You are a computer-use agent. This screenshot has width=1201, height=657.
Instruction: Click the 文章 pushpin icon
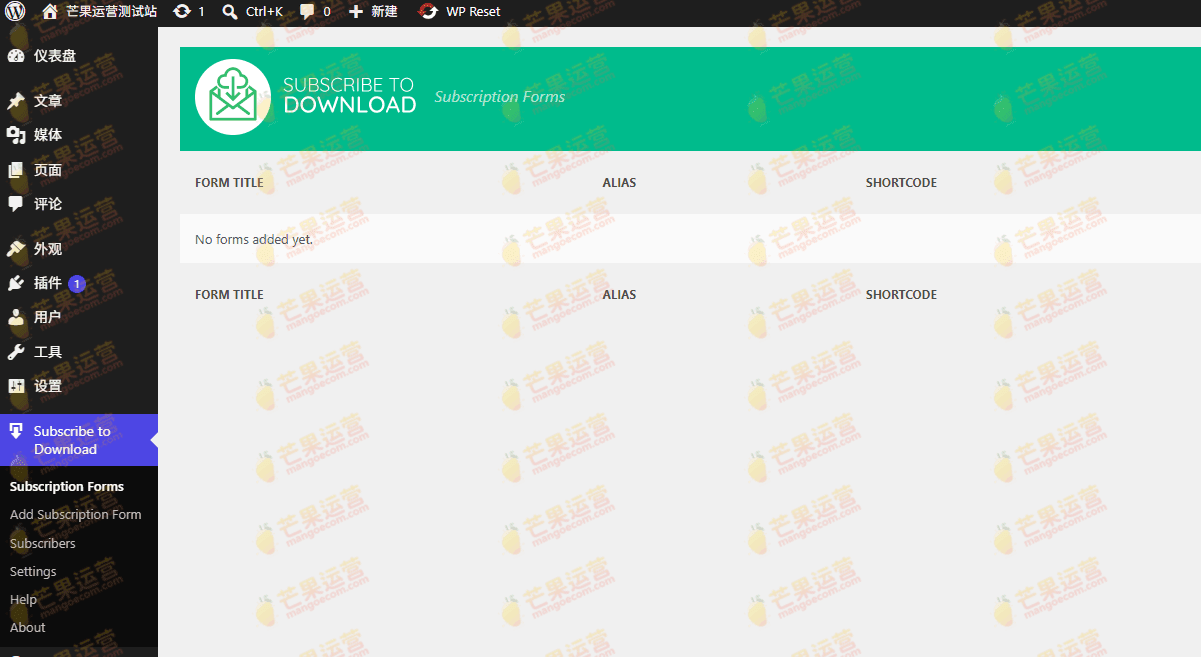point(16,101)
